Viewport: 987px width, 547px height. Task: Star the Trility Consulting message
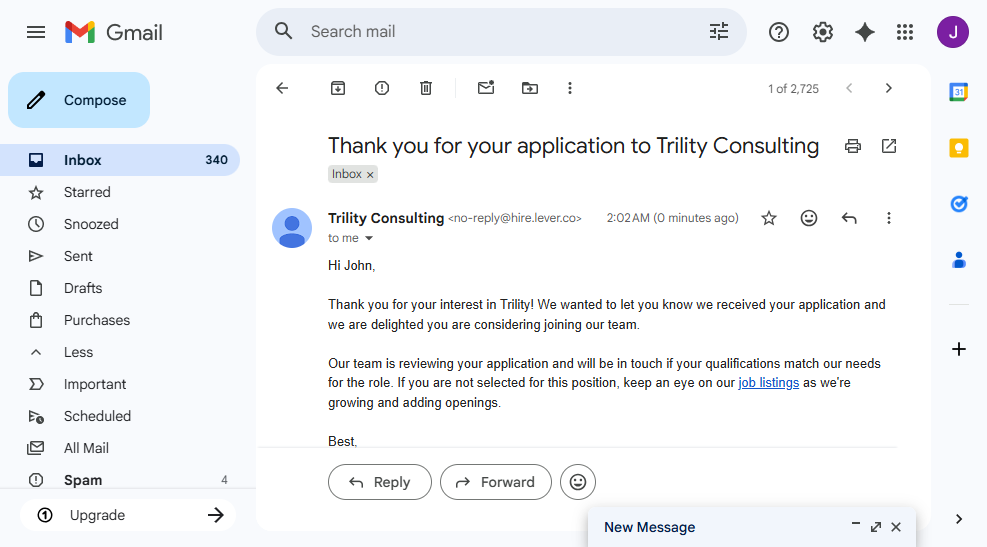tap(769, 218)
